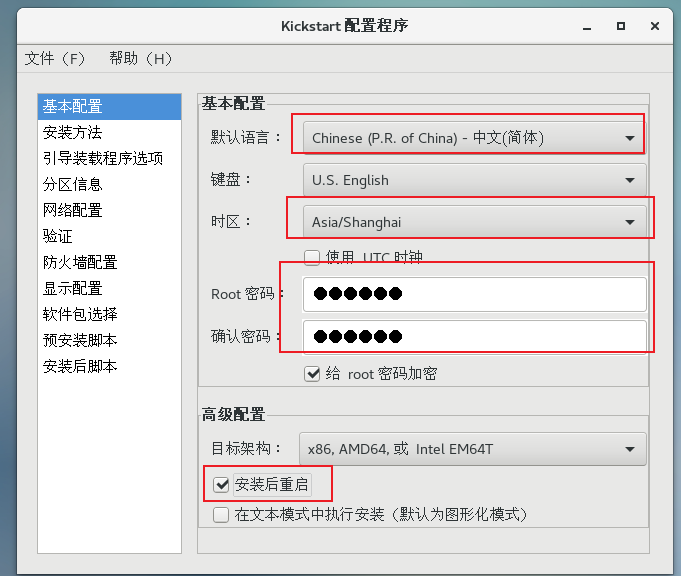This screenshot has width=681, height=576.
Task: Switch to 网络配置 section
Action: (x=109, y=210)
